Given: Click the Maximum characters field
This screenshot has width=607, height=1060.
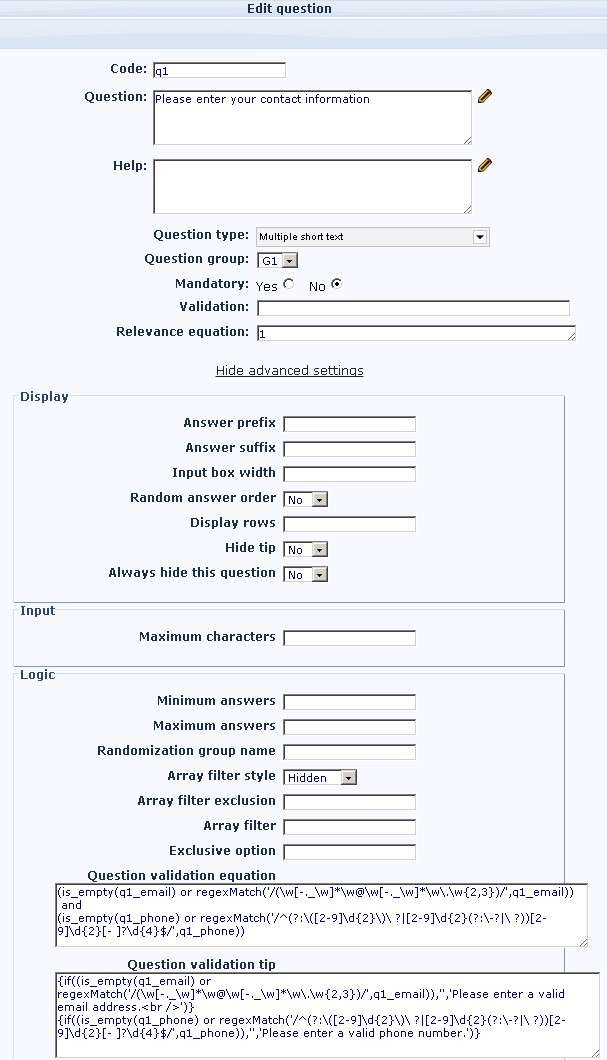Looking at the screenshot, I should click(349, 638).
